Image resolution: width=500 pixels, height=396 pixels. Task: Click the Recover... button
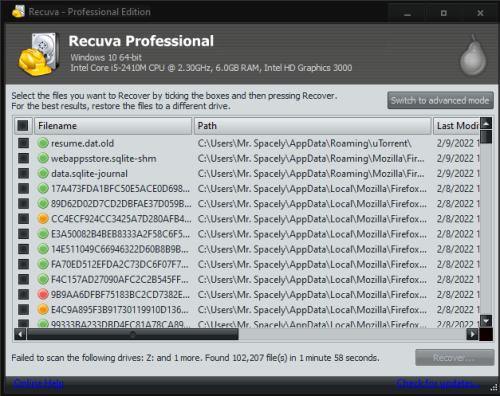tap(454, 358)
